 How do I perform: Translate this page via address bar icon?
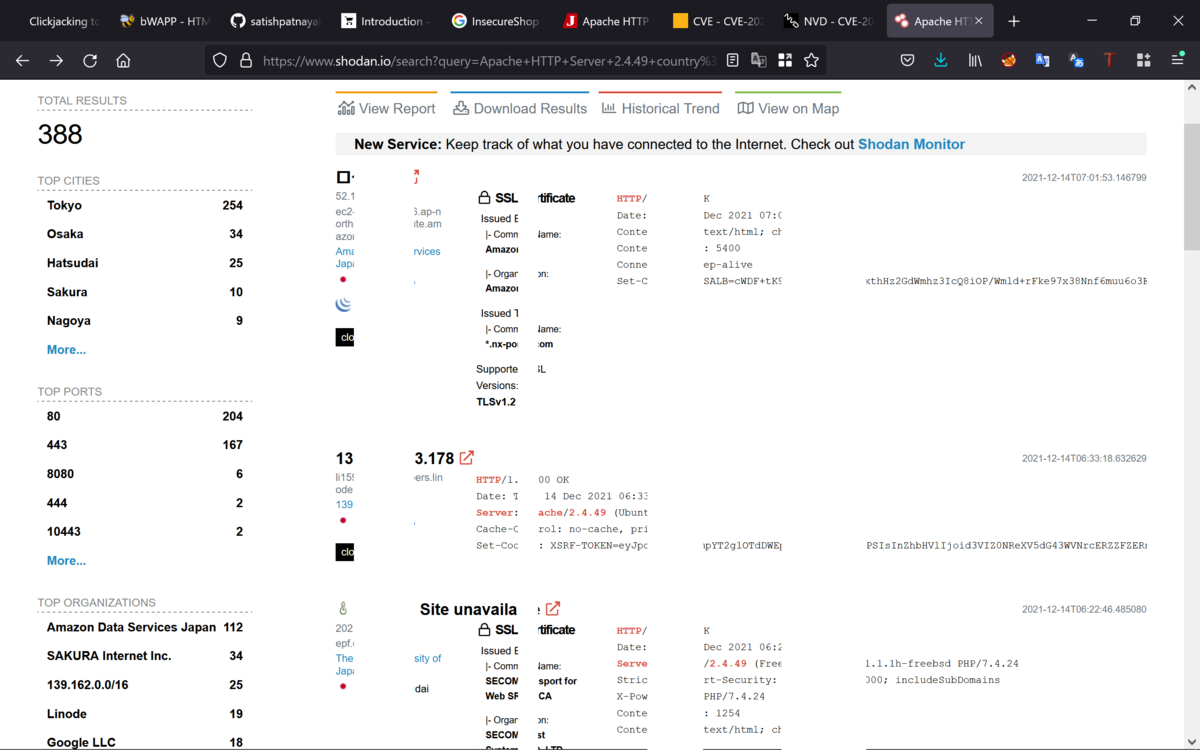759,61
